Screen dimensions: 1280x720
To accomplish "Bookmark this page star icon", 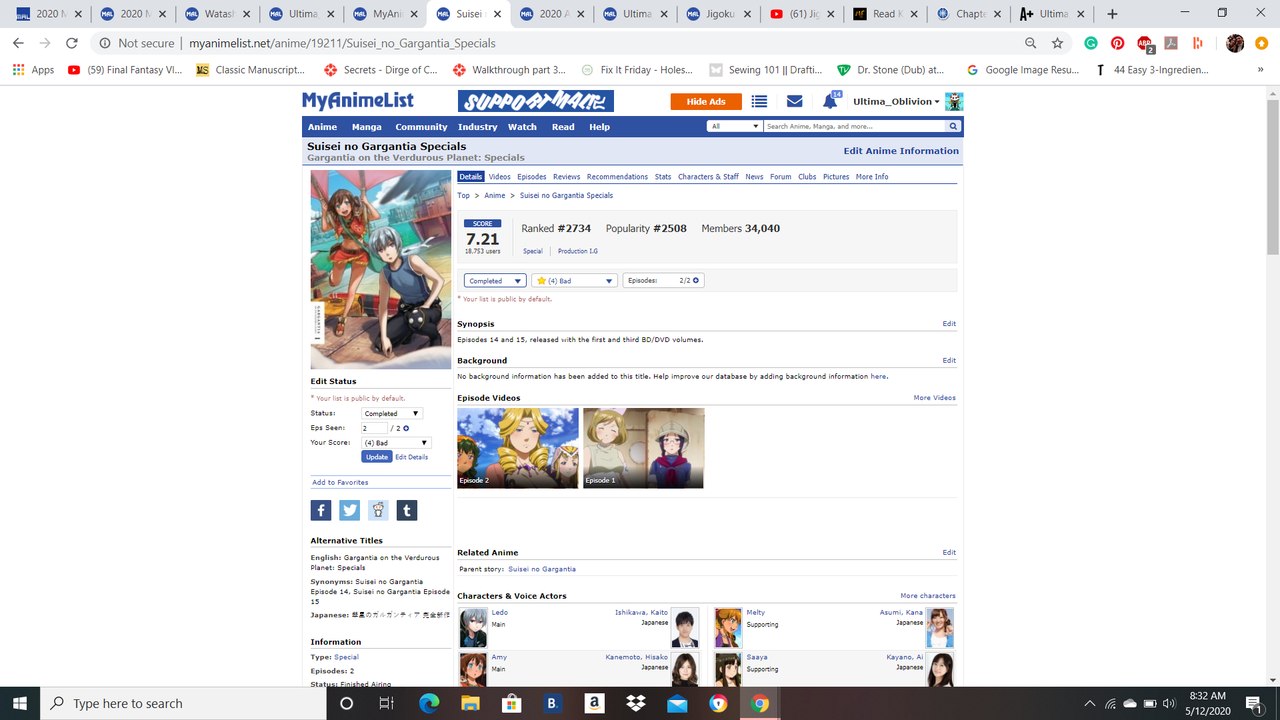I will [x=1057, y=43].
